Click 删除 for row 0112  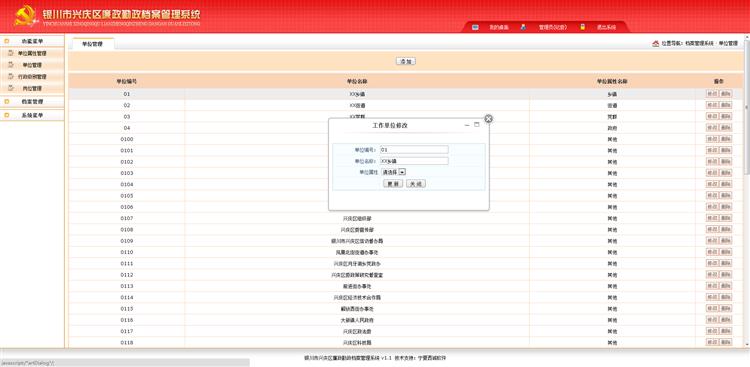[726, 275]
